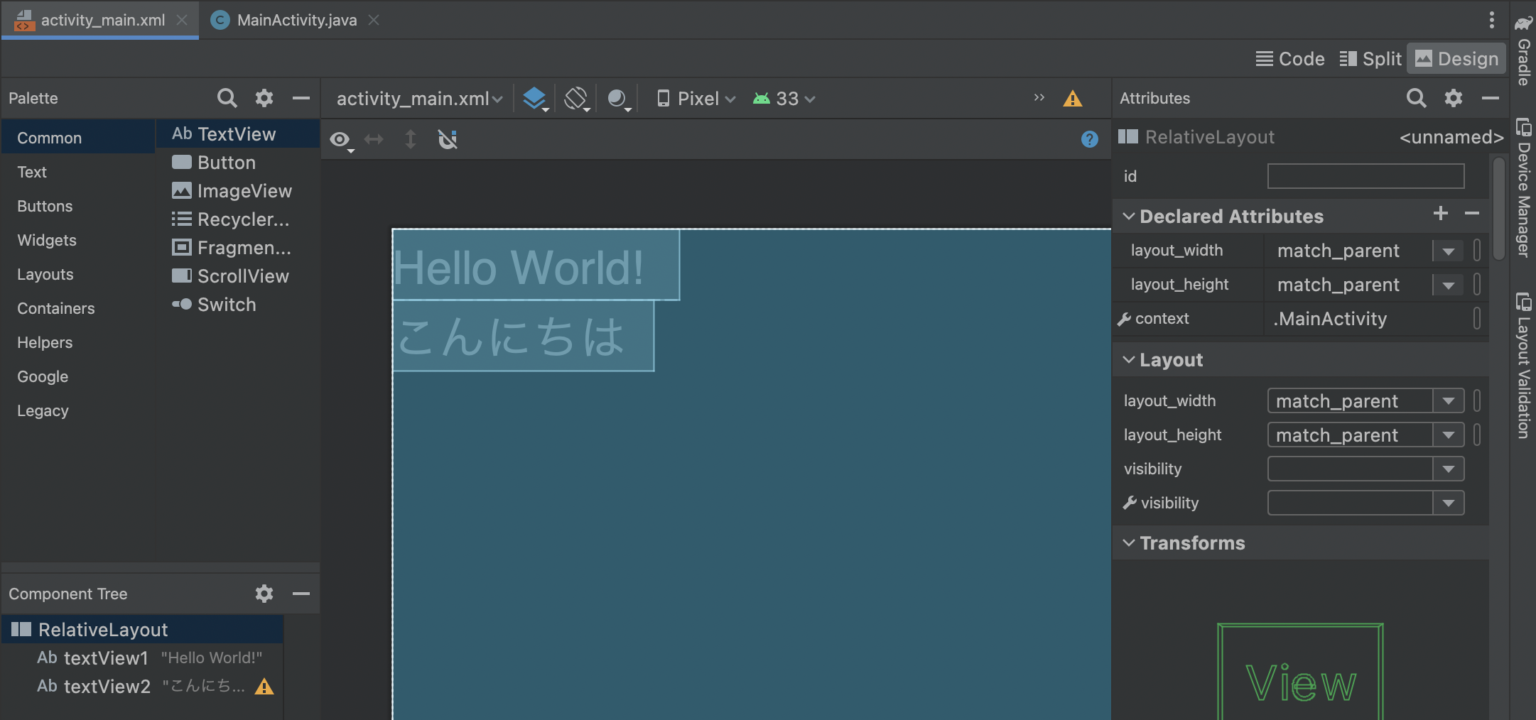
Task: Switch to Design view mode
Action: click(x=1456, y=59)
